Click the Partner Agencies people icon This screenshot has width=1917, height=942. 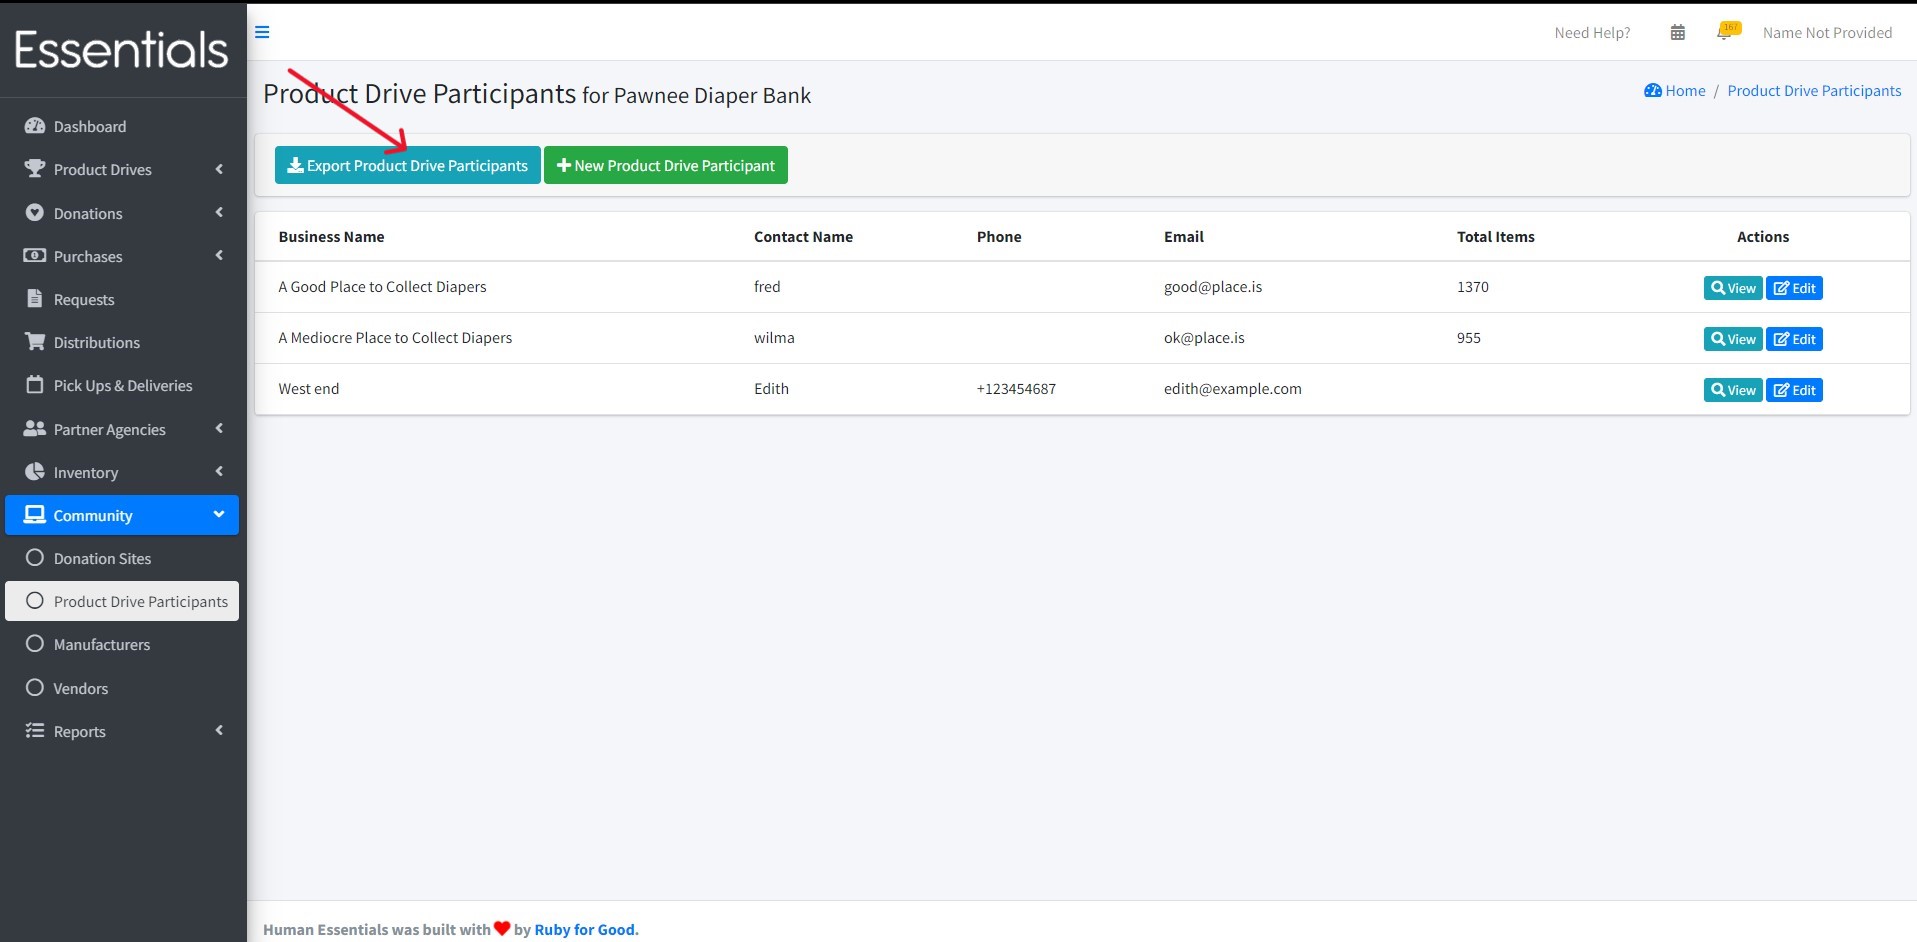click(35, 429)
